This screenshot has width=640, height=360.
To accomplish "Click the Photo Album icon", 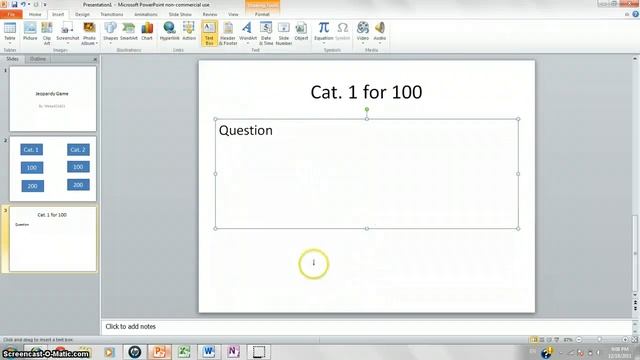I will (89, 28).
